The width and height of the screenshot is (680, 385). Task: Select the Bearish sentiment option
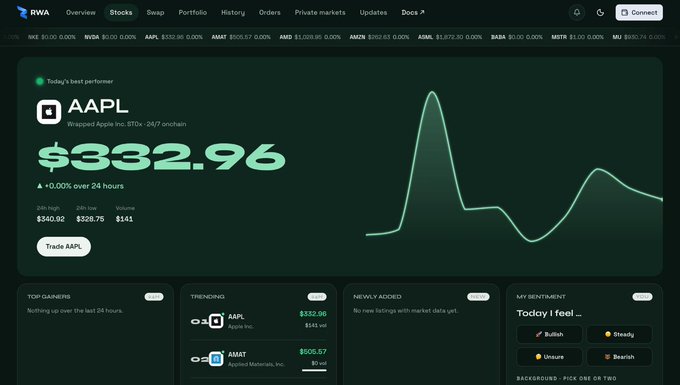click(619, 357)
